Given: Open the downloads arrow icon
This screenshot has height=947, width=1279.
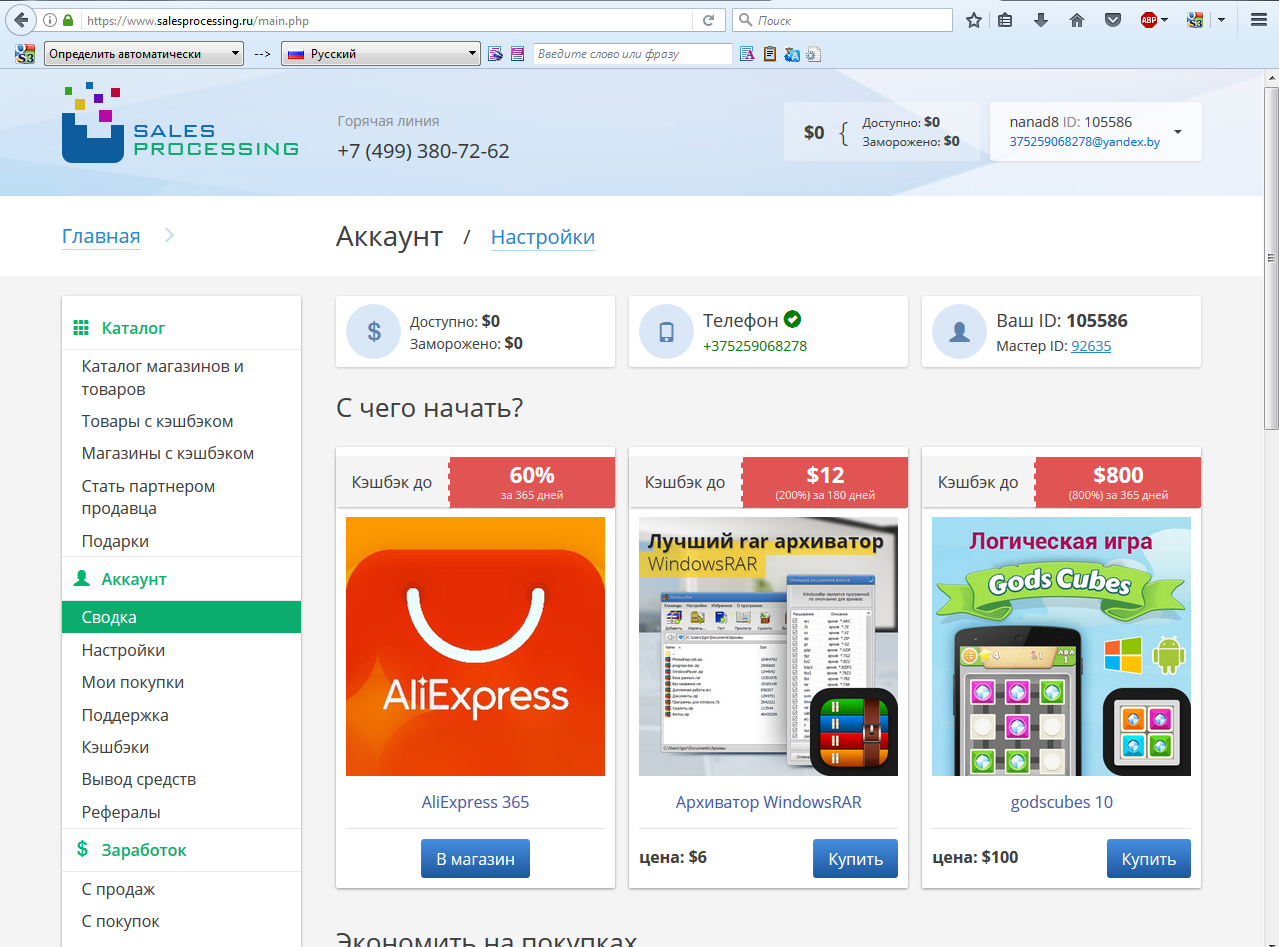Looking at the screenshot, I should (1041, 20).
